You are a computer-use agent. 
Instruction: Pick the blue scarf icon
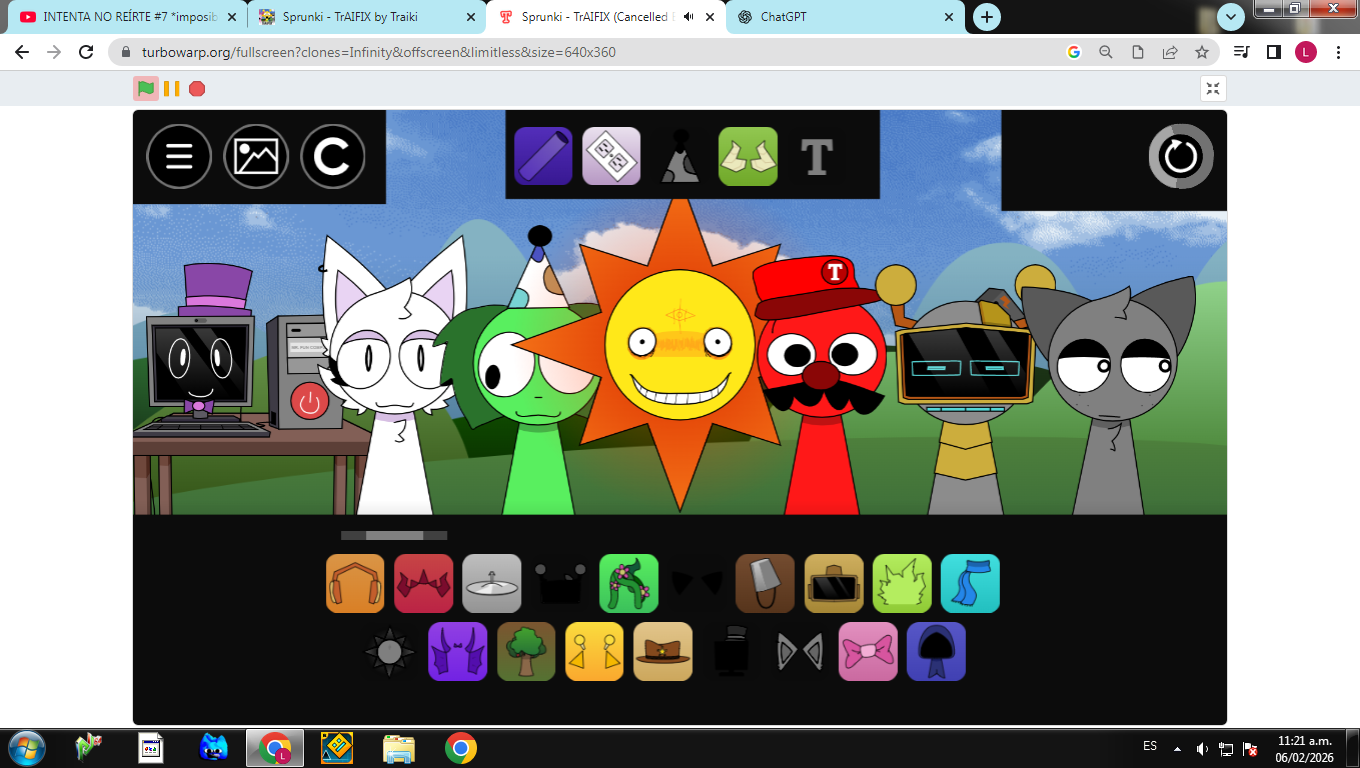pos(970,583)
